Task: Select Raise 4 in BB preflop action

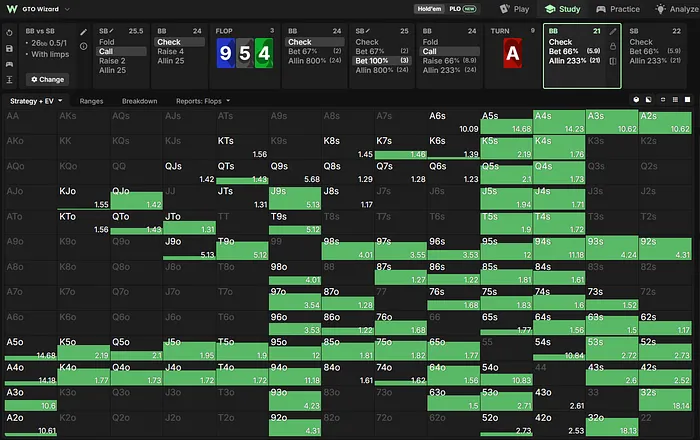Action: [x=170, y=51]
